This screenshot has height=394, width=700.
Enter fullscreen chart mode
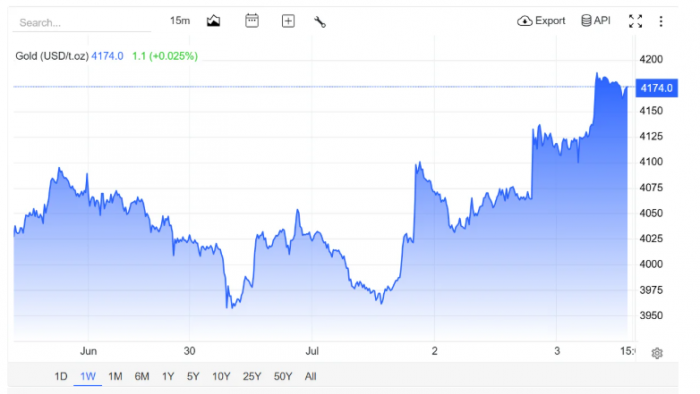(635, 21)
